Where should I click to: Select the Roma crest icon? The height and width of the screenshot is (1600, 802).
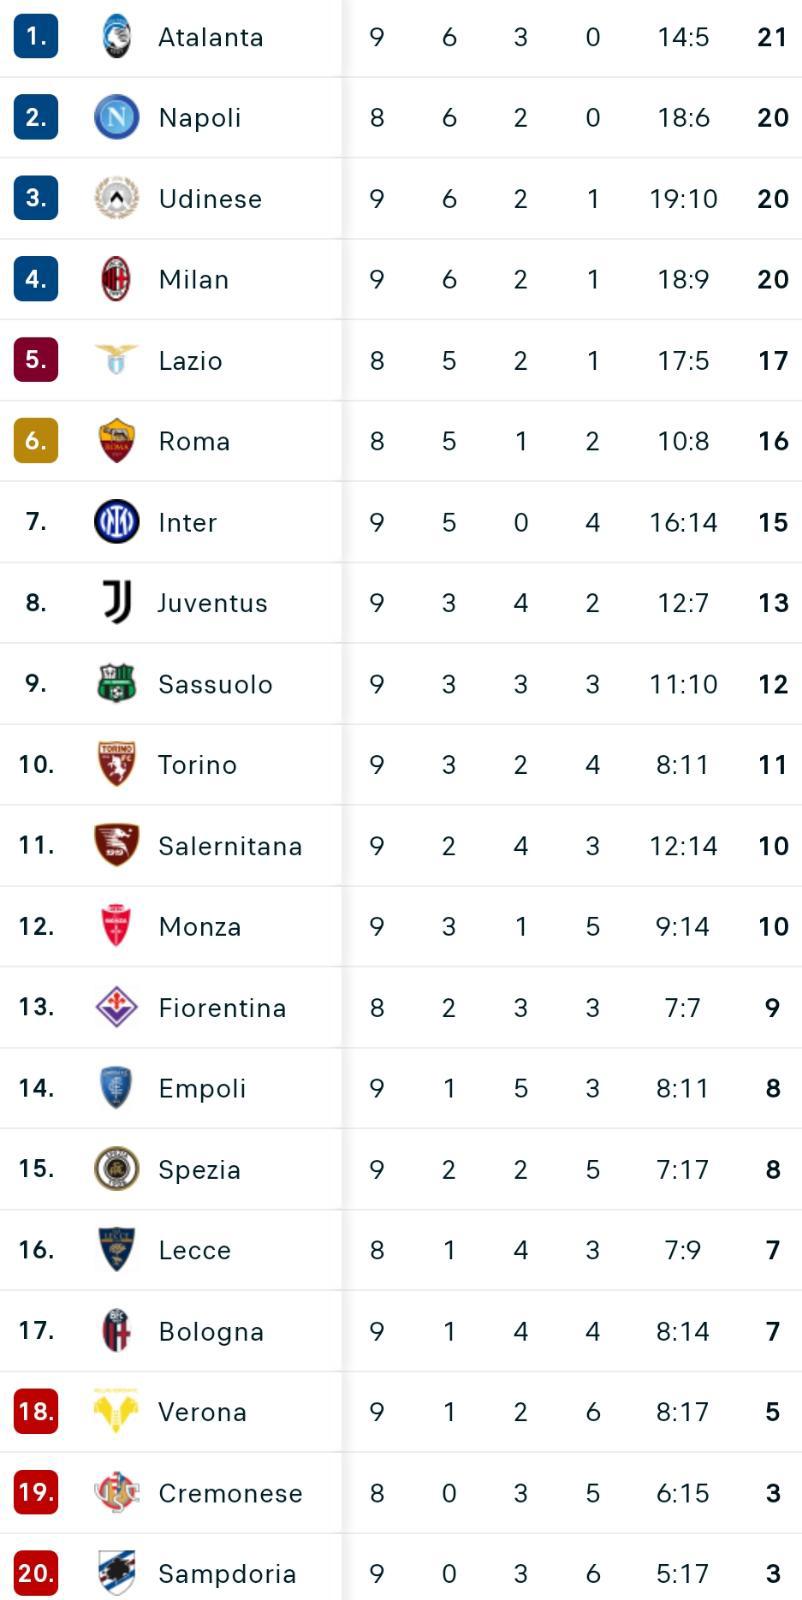pyautogui.click(x=116, y=441)
